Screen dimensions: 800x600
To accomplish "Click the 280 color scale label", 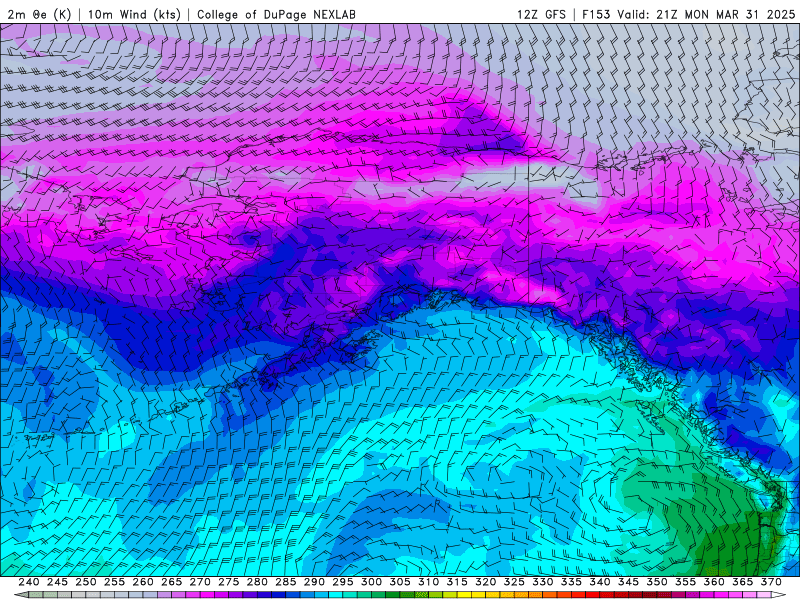I will [257, 582].
